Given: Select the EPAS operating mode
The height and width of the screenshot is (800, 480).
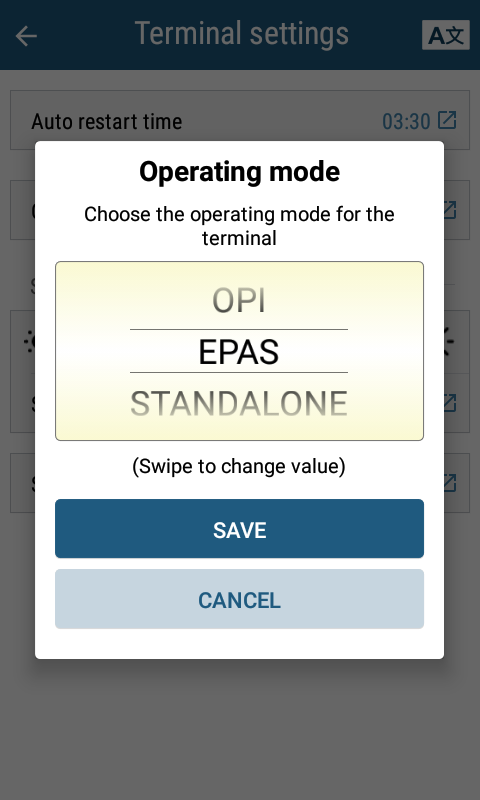Looking at the screenshot, I should (239, 352).
